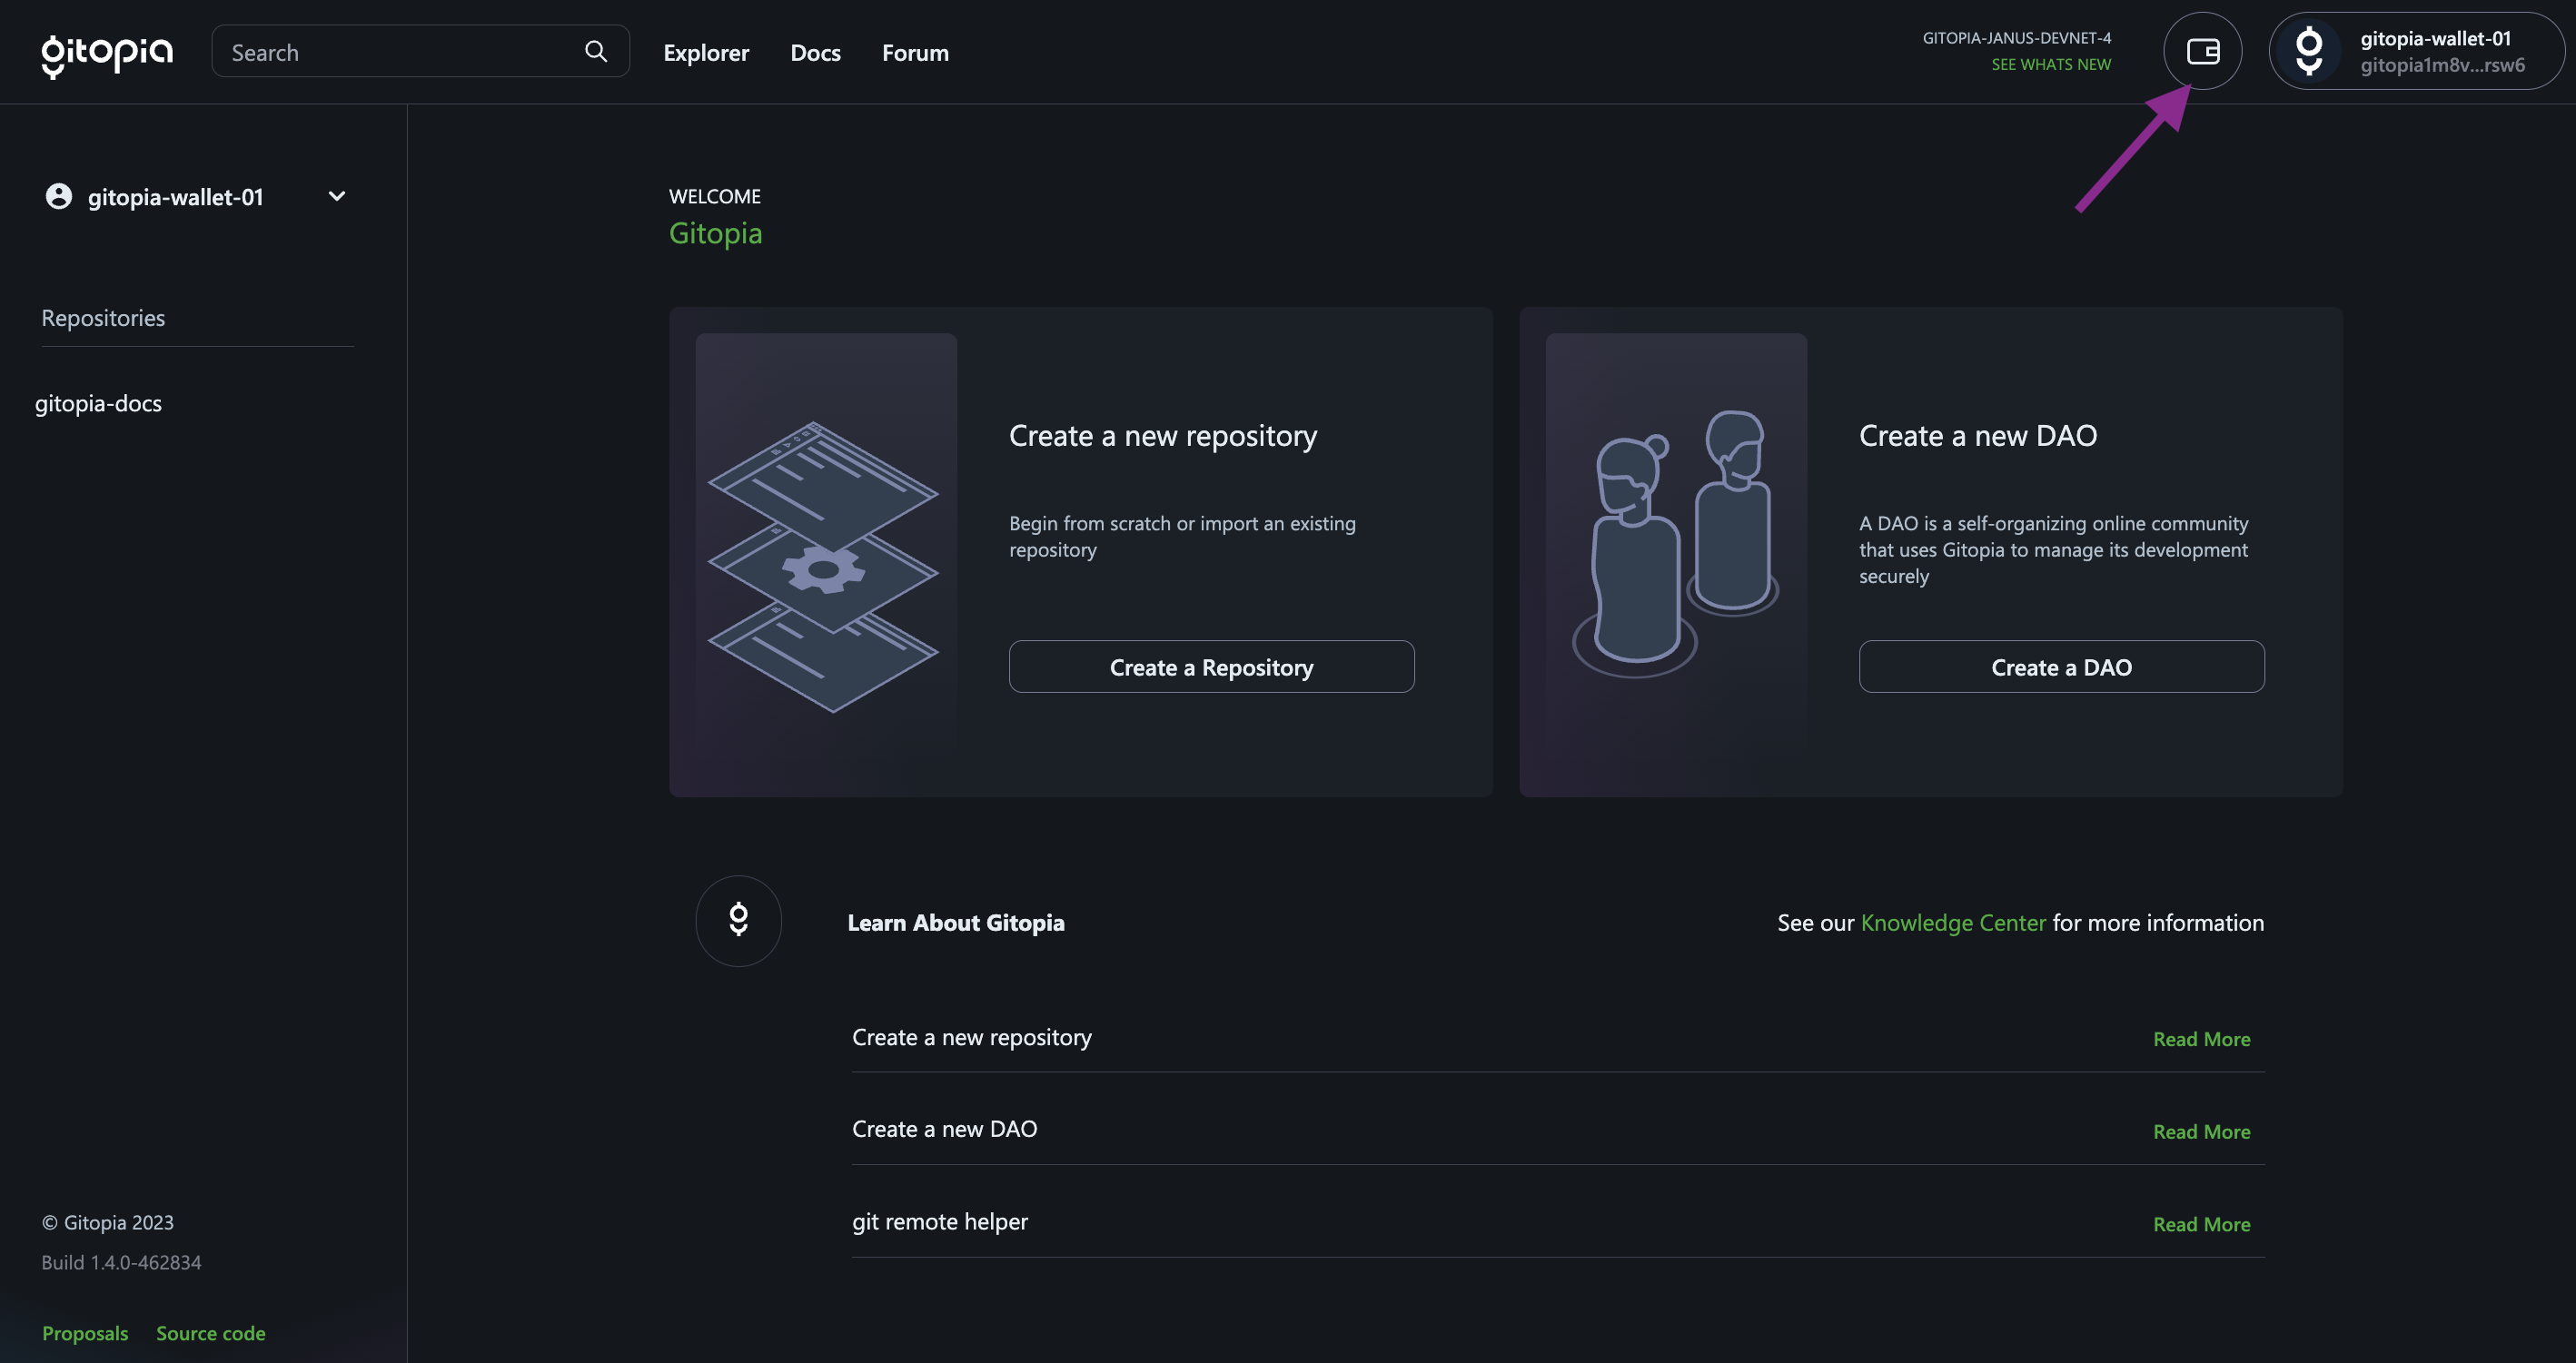The height and width of the screenshot is (1363, 2576).
Task: Open the Explorer menu item
Action: (x=706, y=52)
